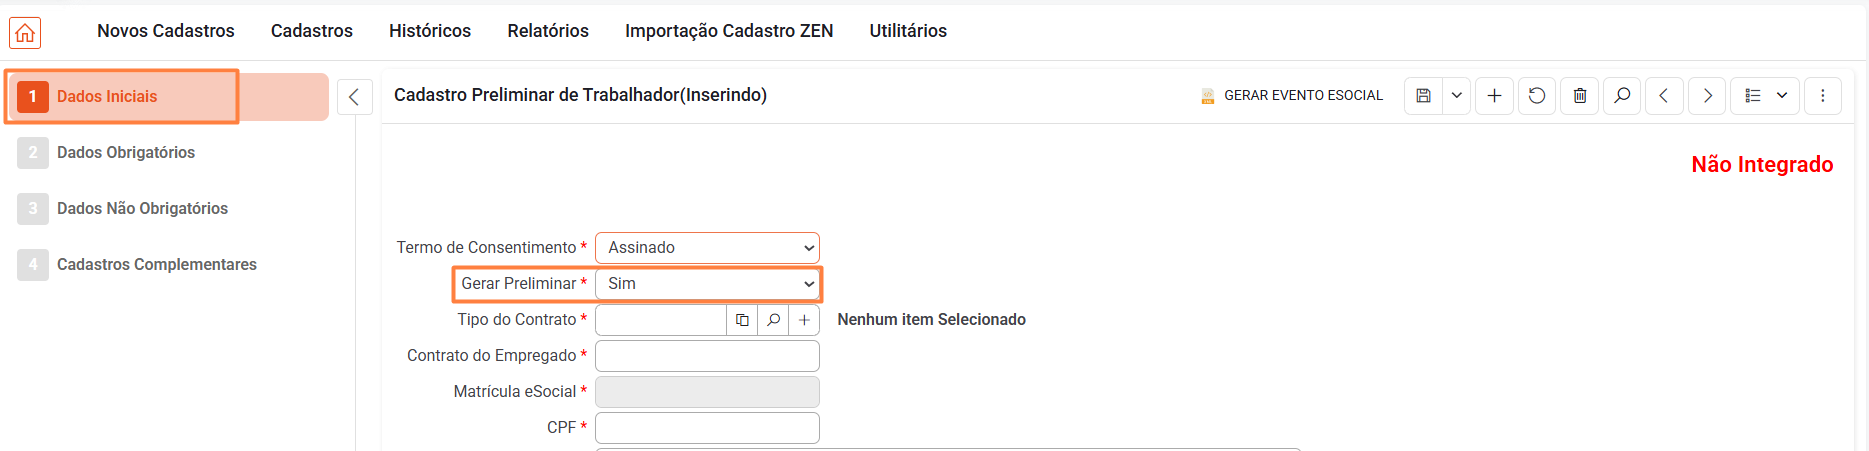Click the CPF input field

(x=707, y=428)
